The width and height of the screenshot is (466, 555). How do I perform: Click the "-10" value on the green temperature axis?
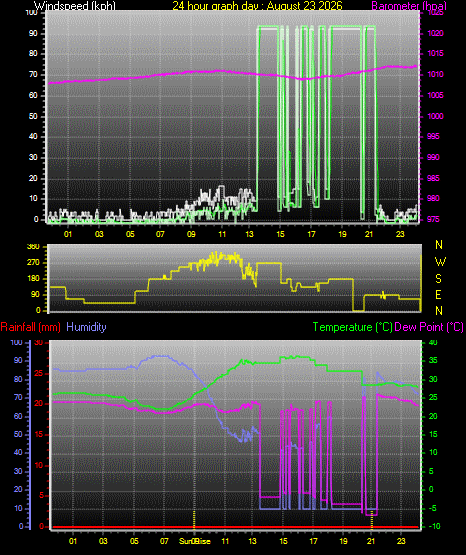point(434,526)
